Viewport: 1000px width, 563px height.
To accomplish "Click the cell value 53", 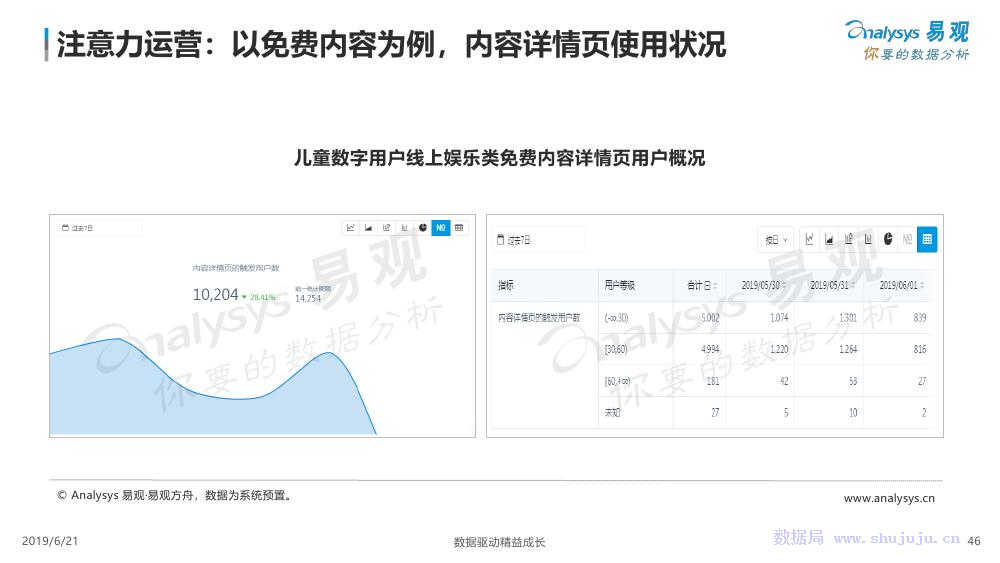I will pyautogui.click(x=853, y=381).
